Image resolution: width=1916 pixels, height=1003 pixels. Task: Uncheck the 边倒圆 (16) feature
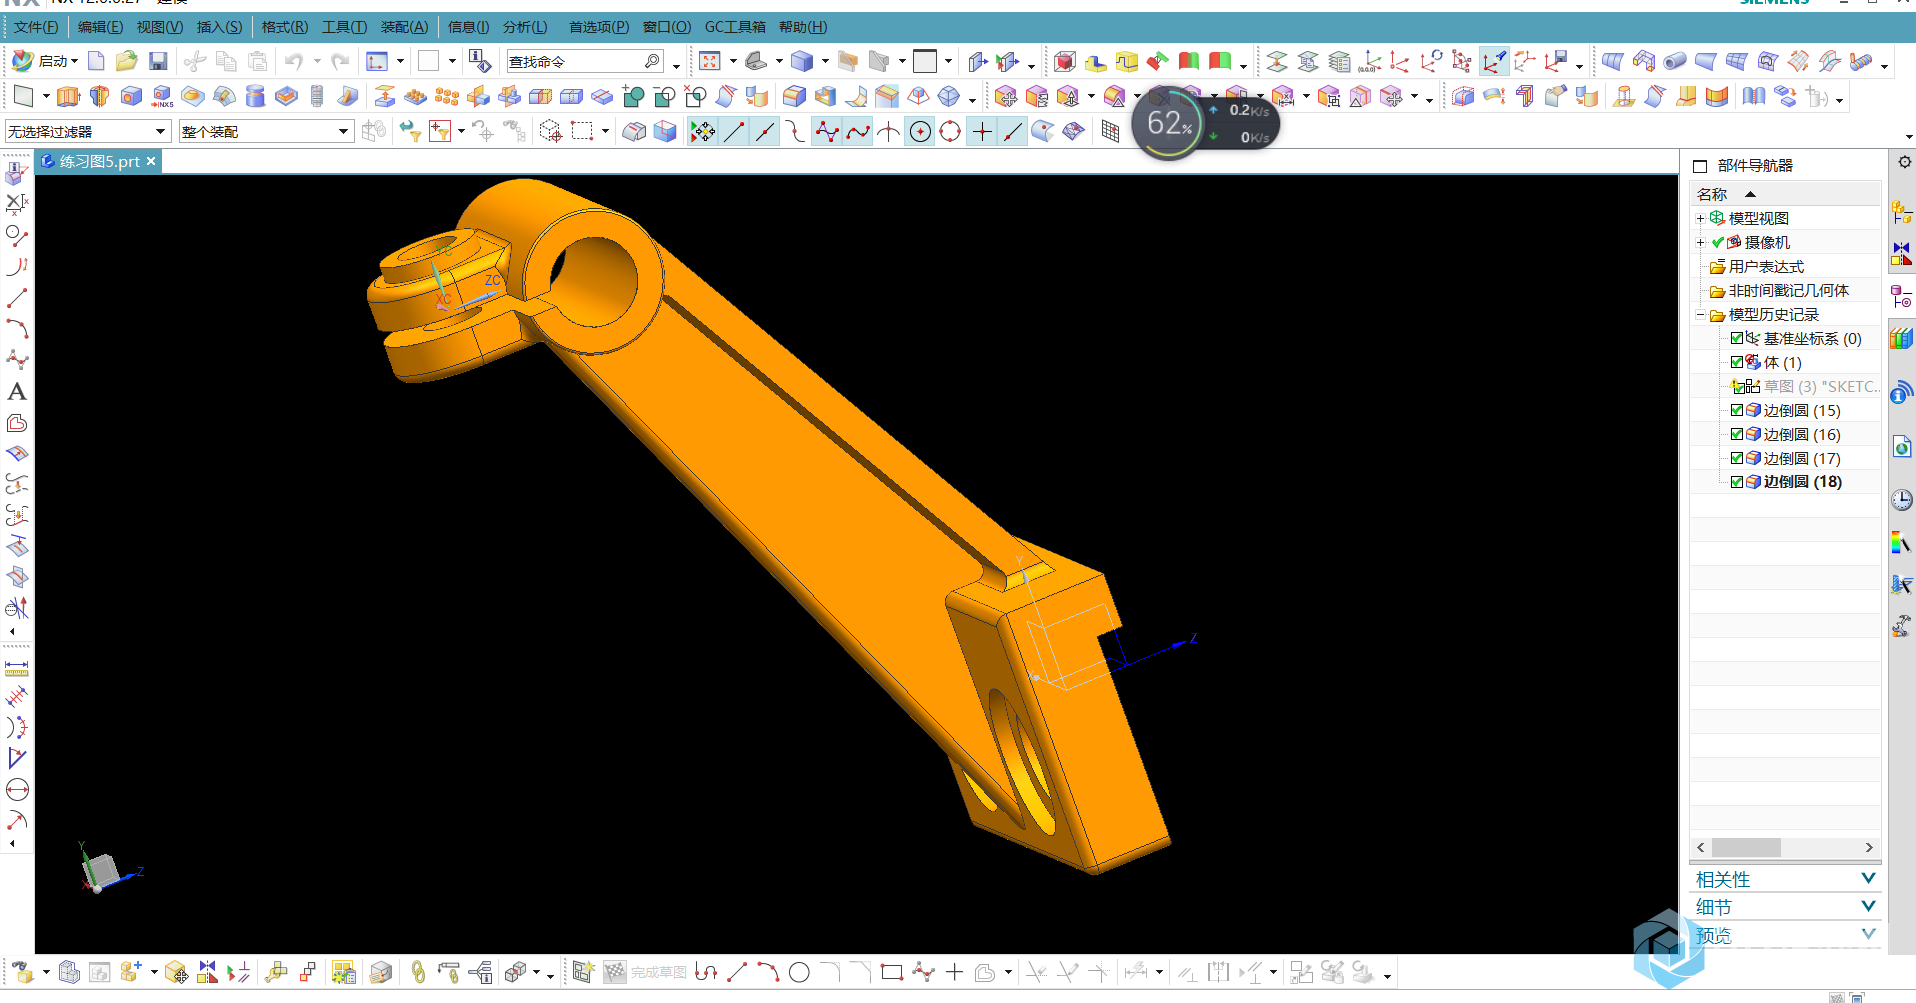click(x=1737, y=434)
